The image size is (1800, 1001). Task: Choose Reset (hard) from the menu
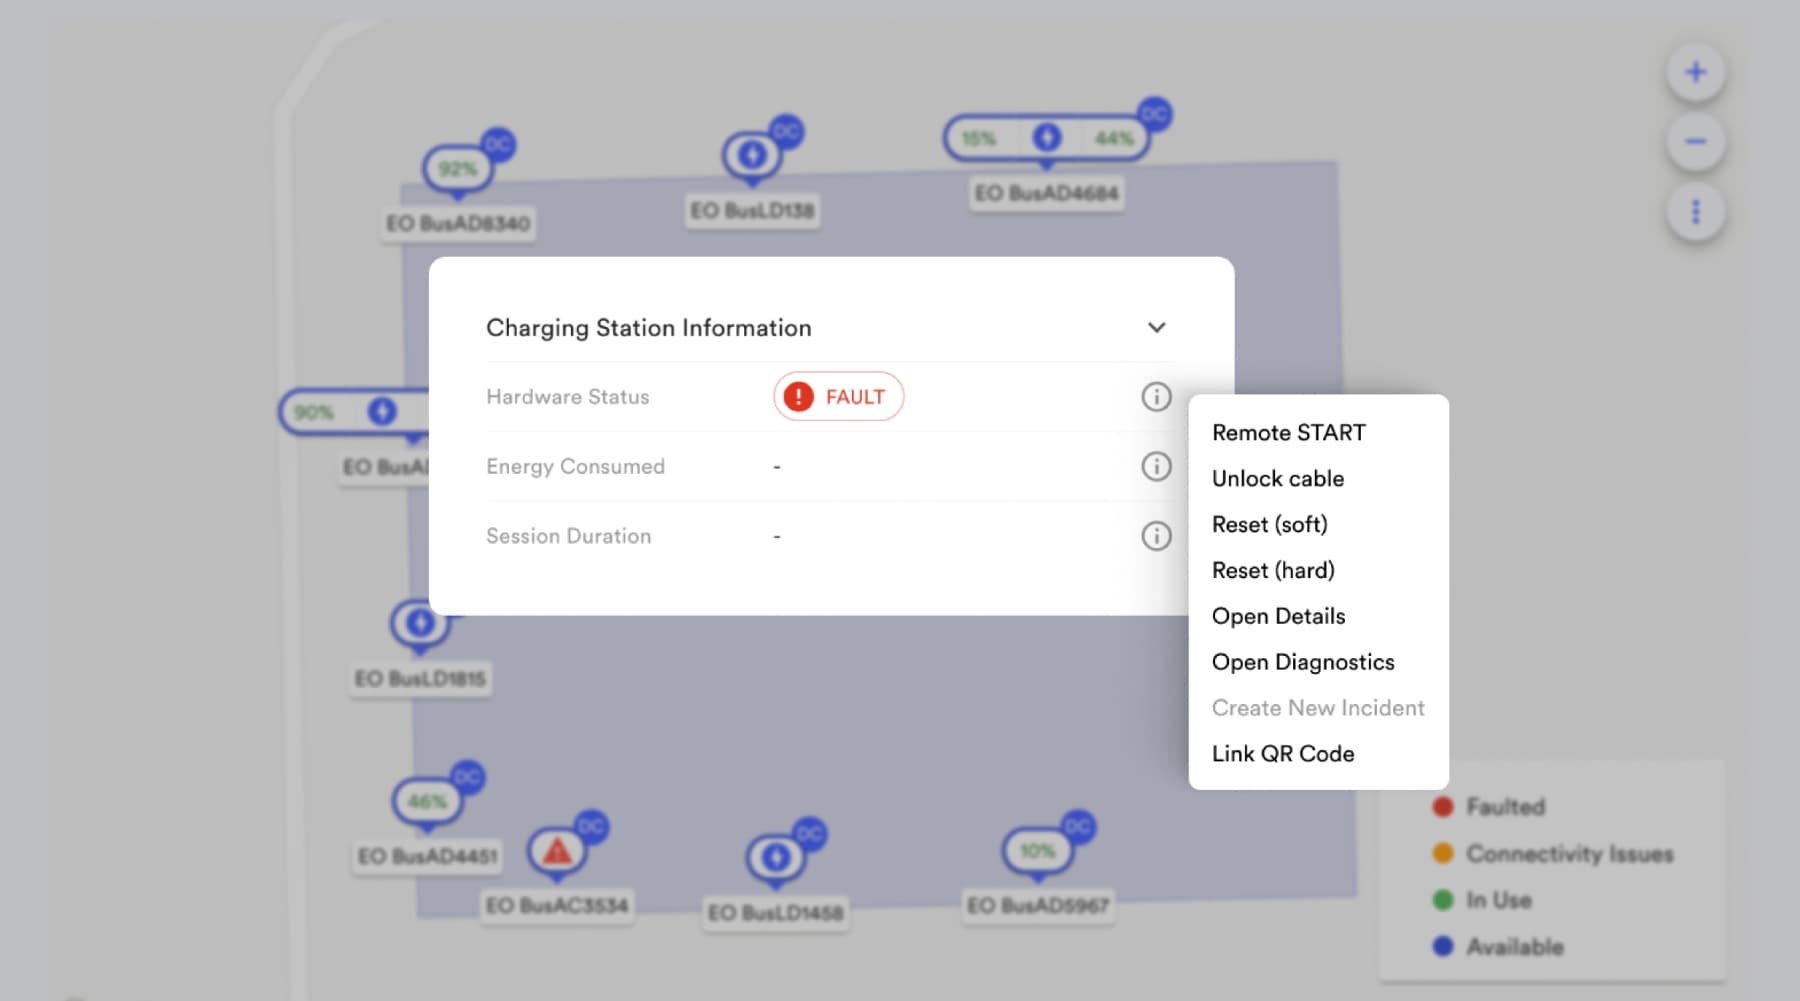click(x=1273, y=571)
